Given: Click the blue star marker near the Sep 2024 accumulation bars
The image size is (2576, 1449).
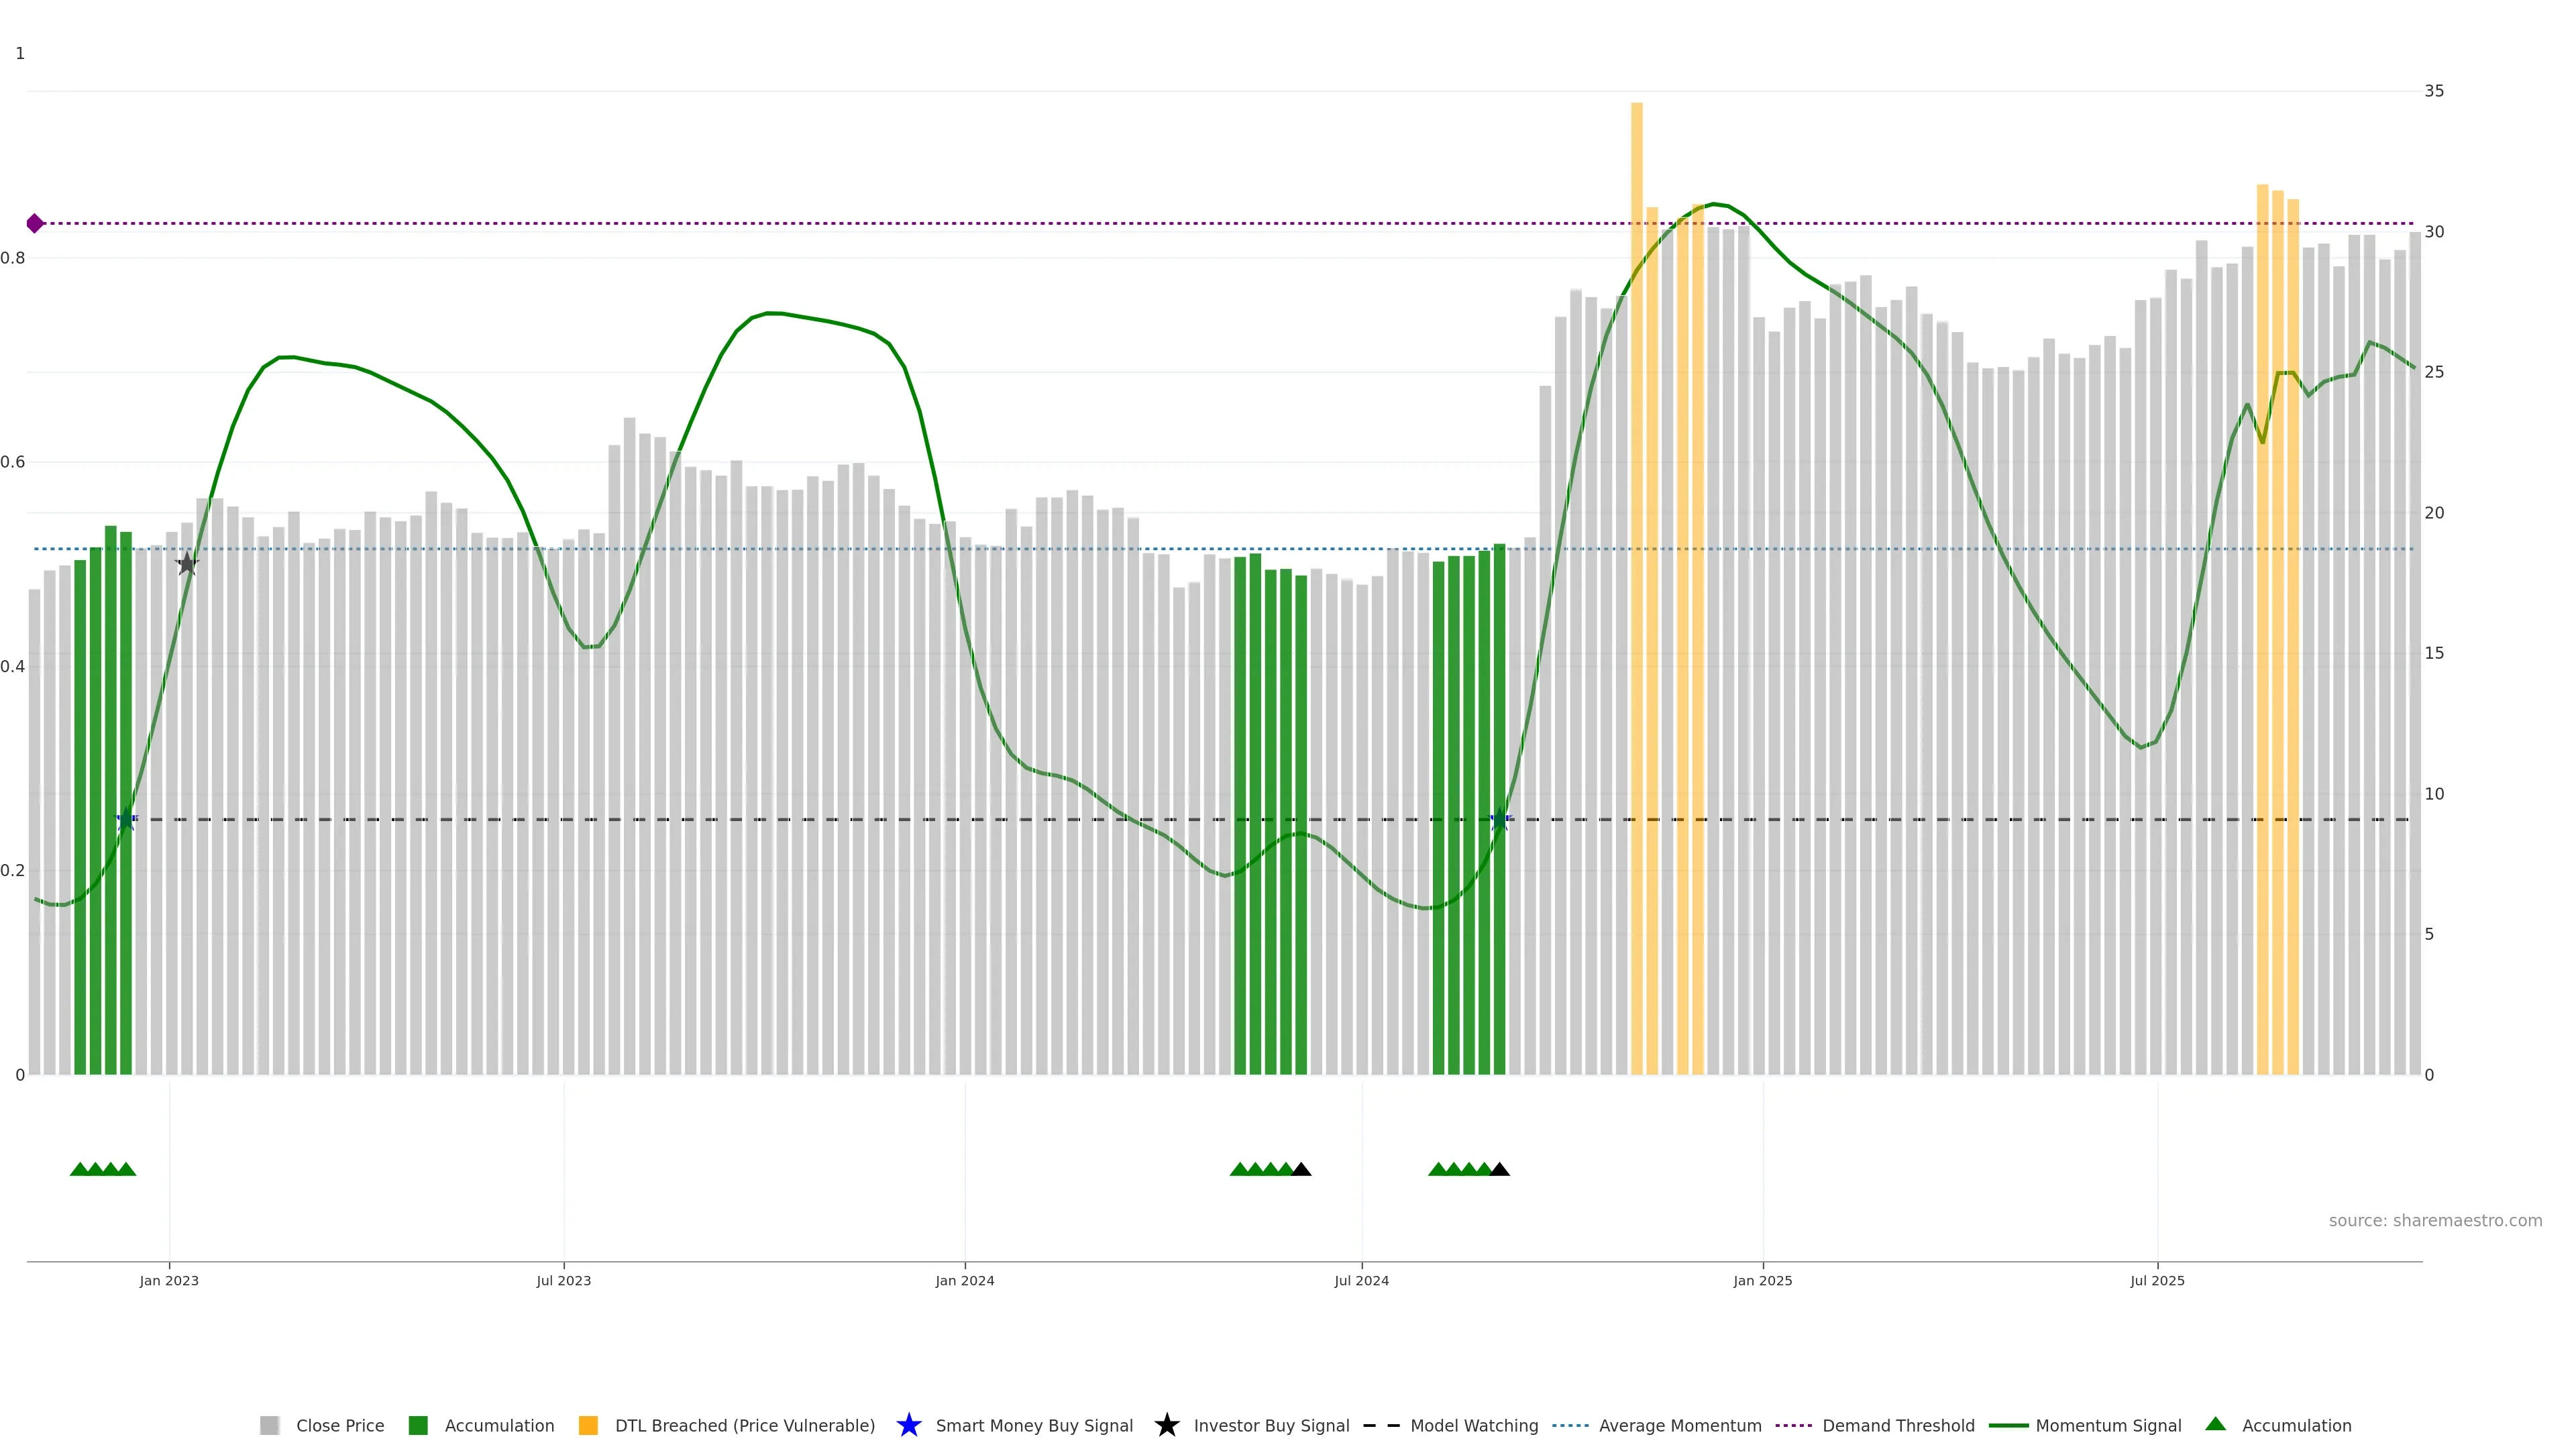Looking at the screenshot, I should tap(1499, 820).
